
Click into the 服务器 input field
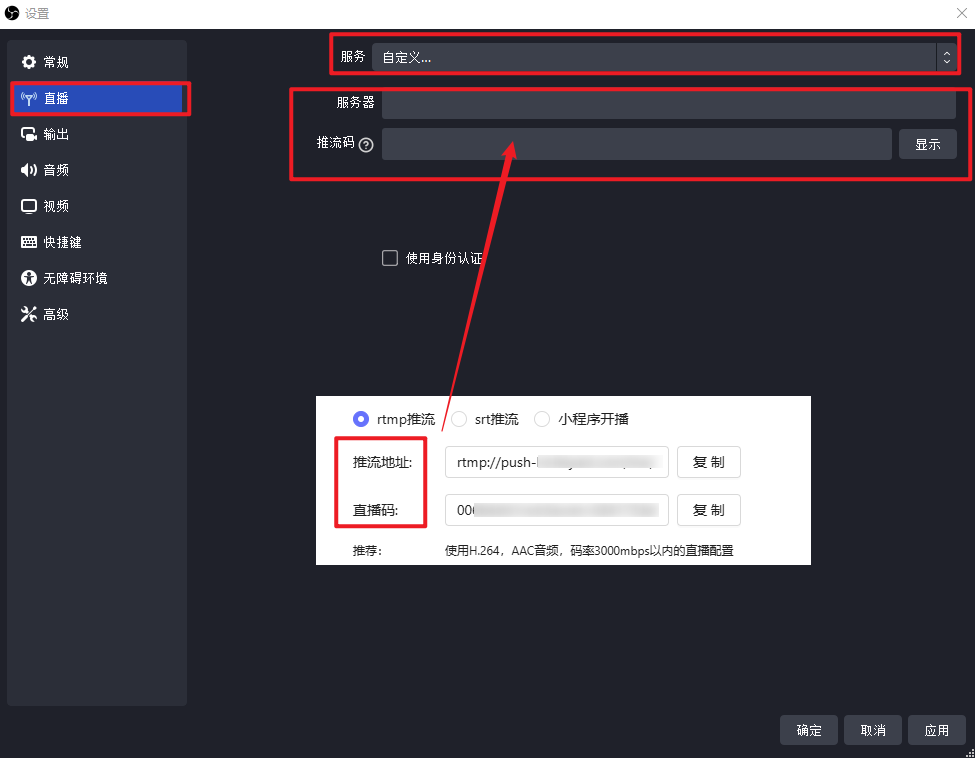pos(668,103)
